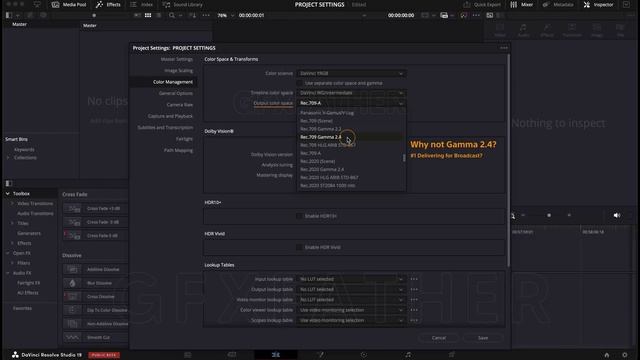Screen dimensions: 640x360
Task: Open Project Settings via bottom-right gear icon
Action: tap(624, 355)
